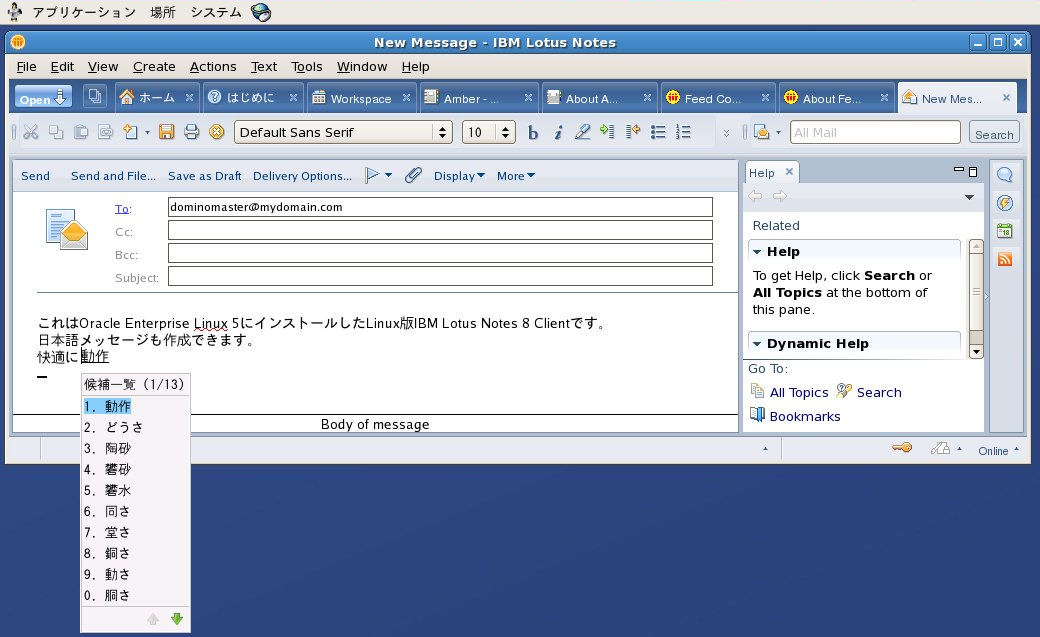Click the Indent icon
The height and width of the screenshot is (637, 1040).
coord(607,131)
